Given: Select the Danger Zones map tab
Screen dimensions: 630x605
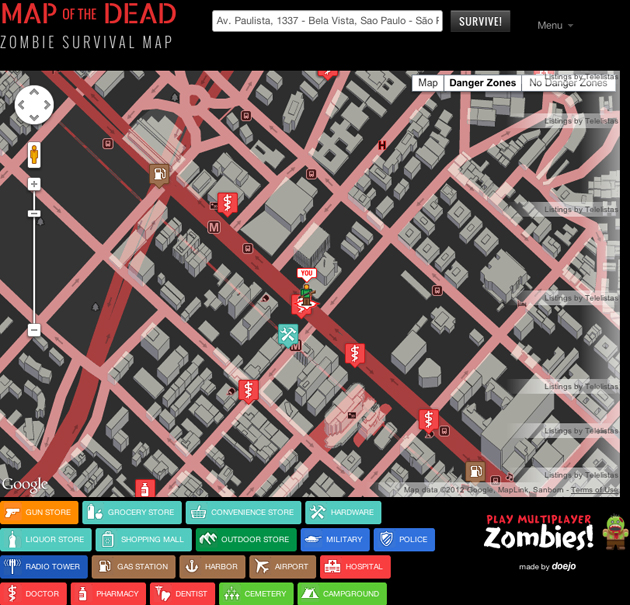Looking at the screenshot, I should 482,83.
